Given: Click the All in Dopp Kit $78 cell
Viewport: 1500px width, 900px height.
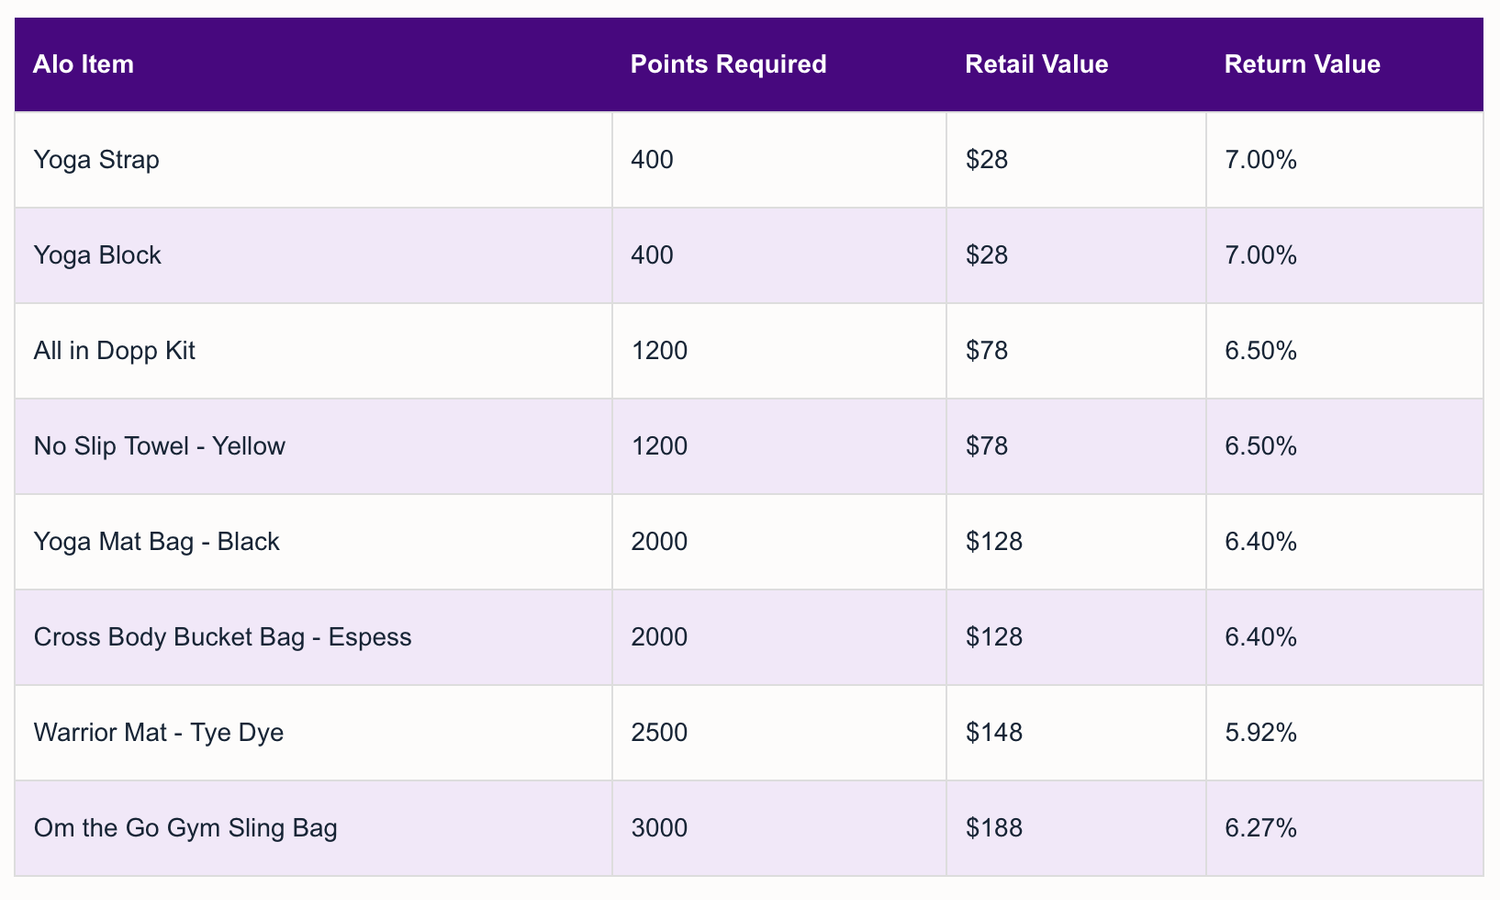Looking at the screenshot, I should pos(987,351).
